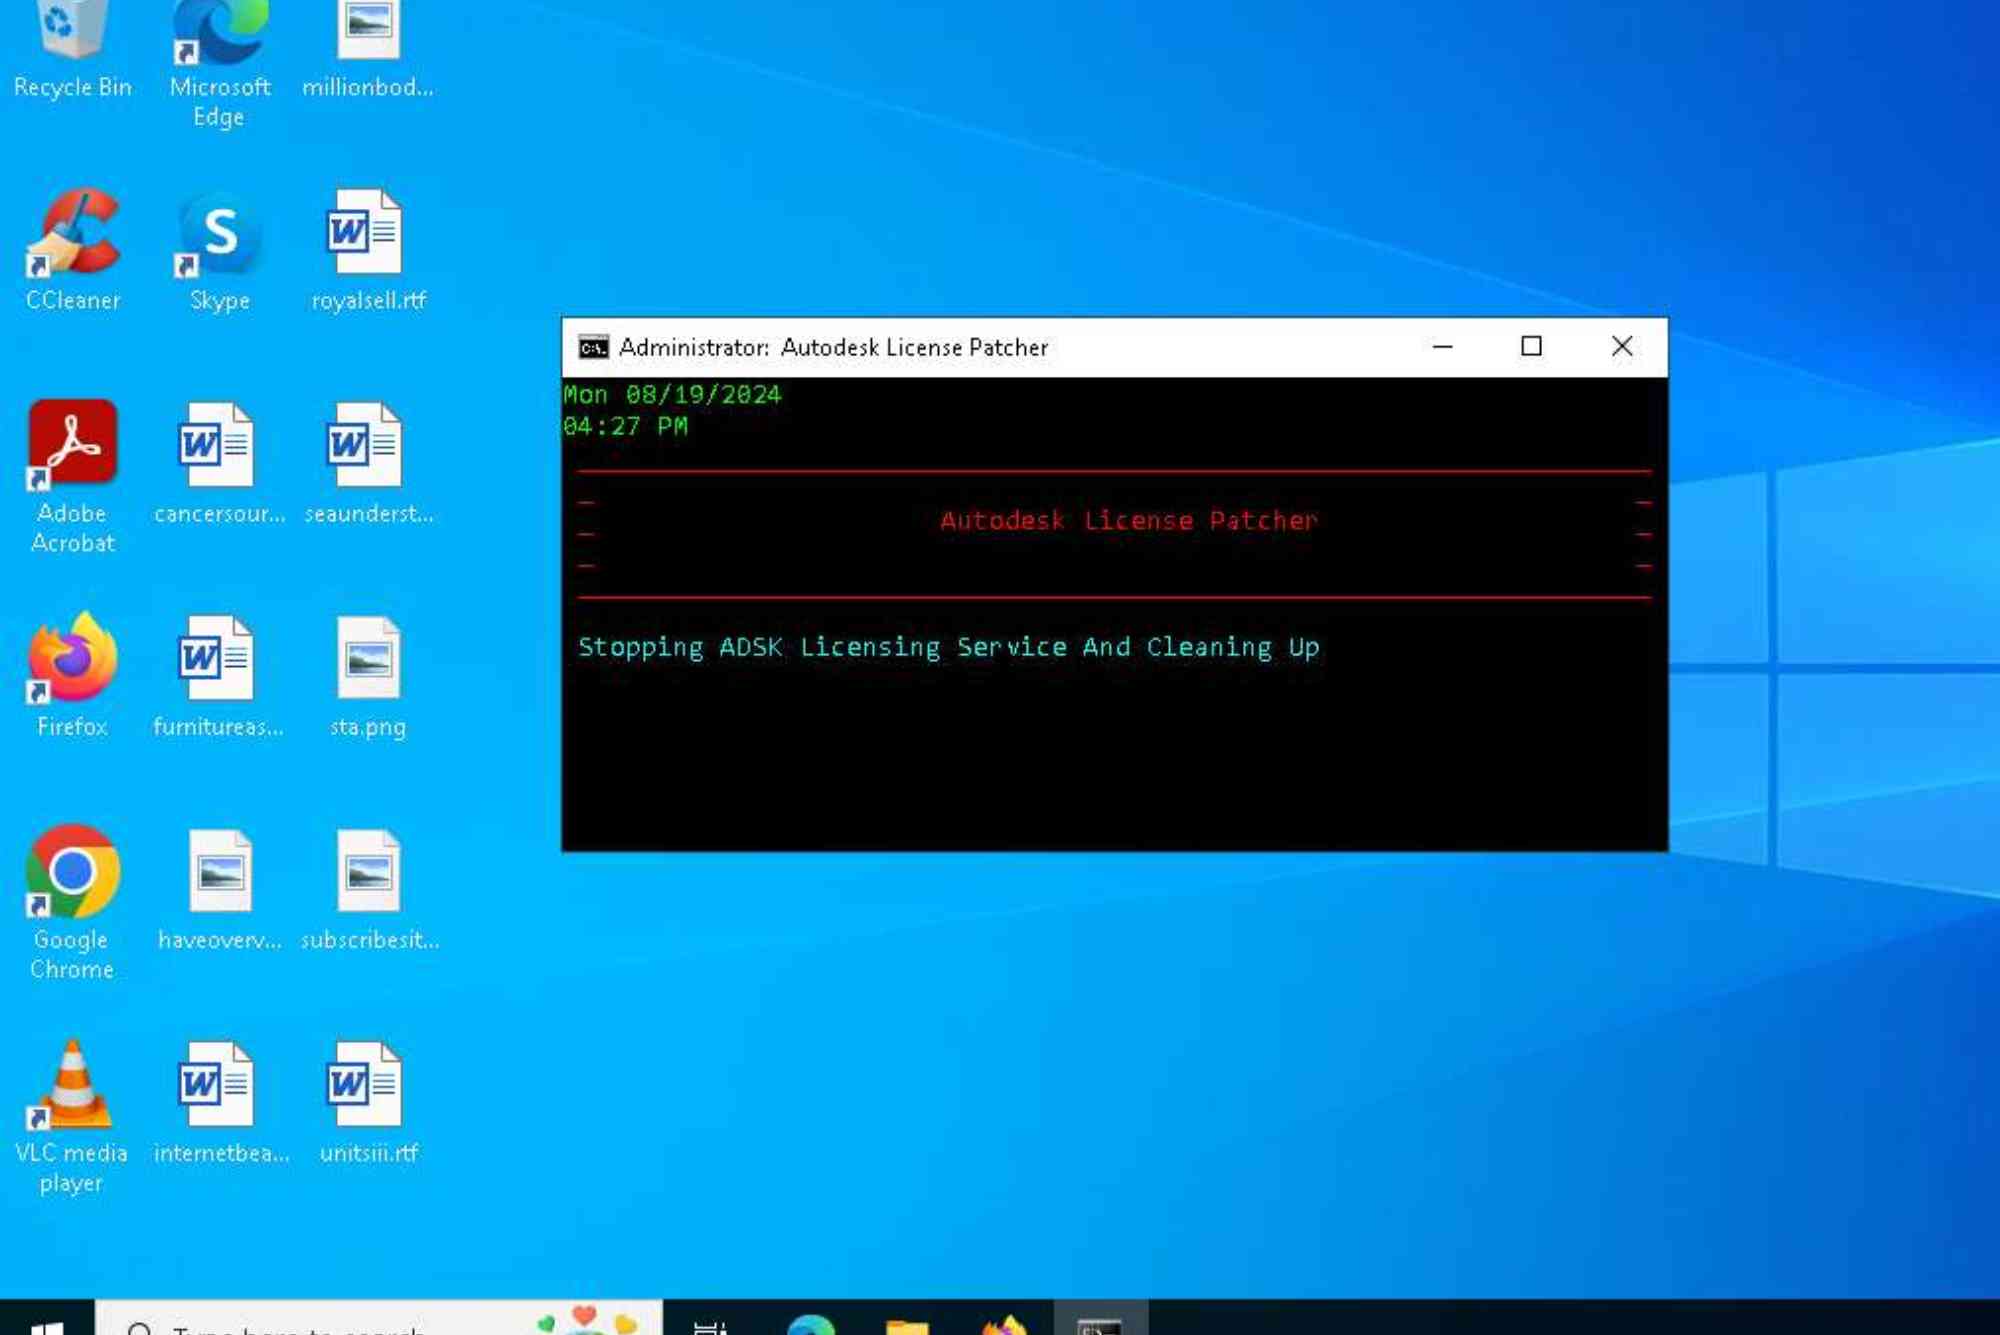Image resolution: width=2000 pixels, height=1335 pixels.
Task: Close the Autodesk License Patcher window
Action: click(x=1622, y=347)
